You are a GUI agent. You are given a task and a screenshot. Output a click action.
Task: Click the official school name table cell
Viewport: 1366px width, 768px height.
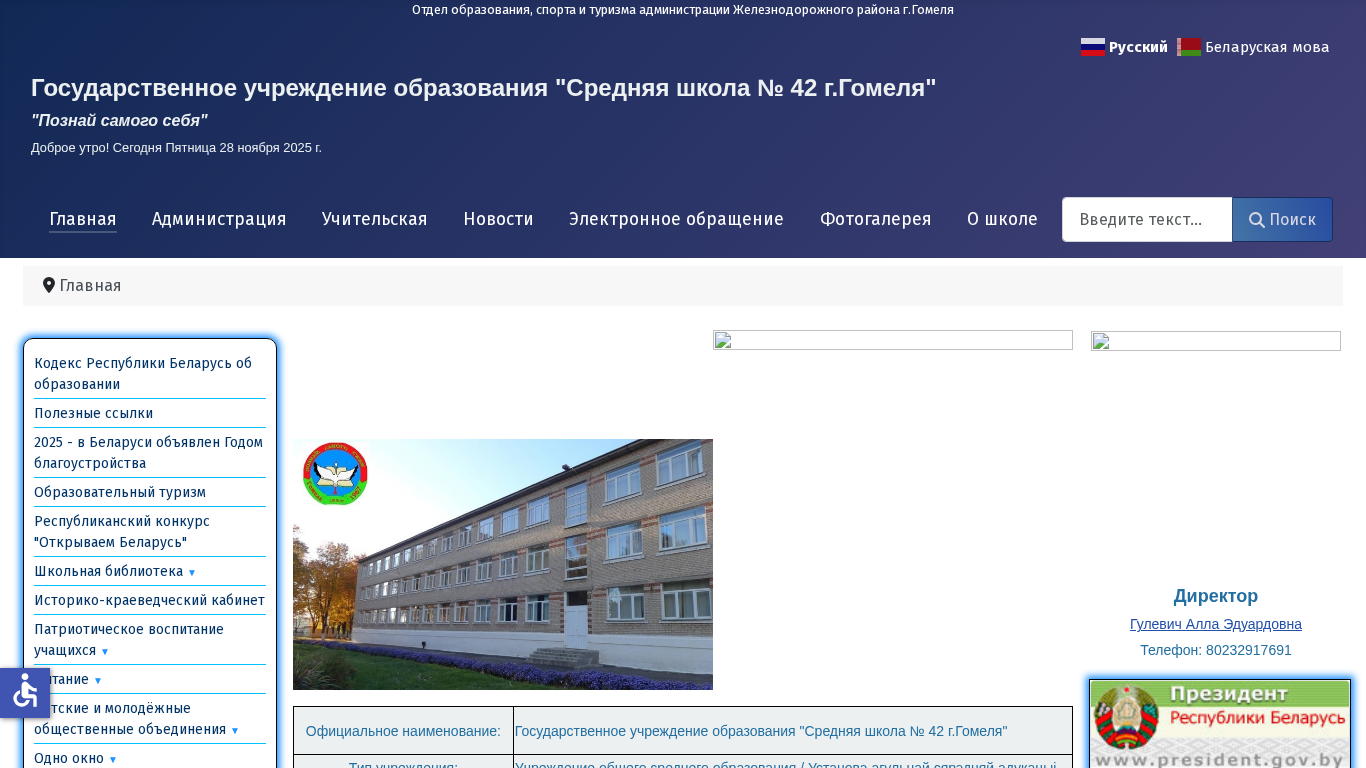(x=793, y=731)
